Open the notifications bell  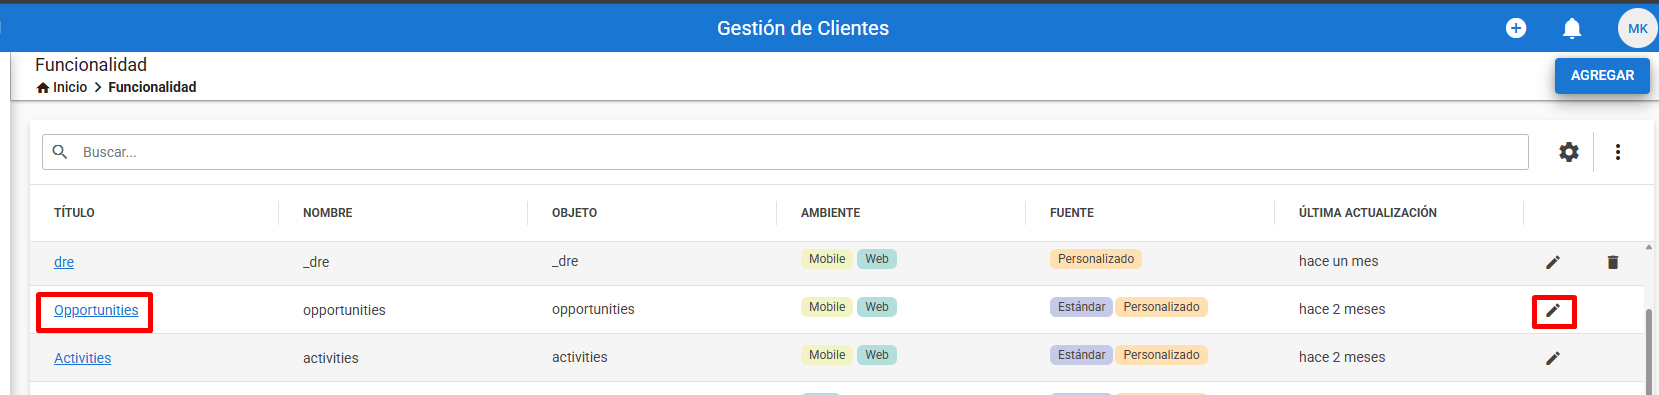pos(1572,28)
